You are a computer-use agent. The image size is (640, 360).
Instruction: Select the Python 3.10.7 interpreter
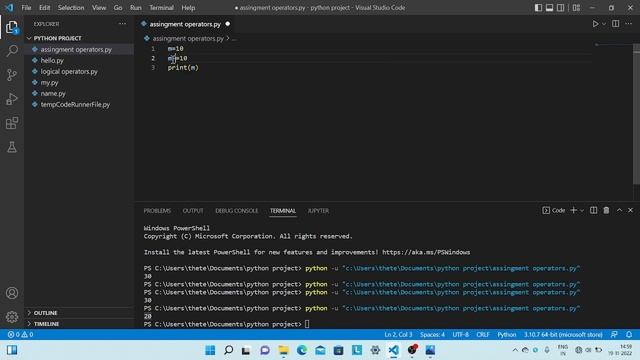tap(563, 334)
